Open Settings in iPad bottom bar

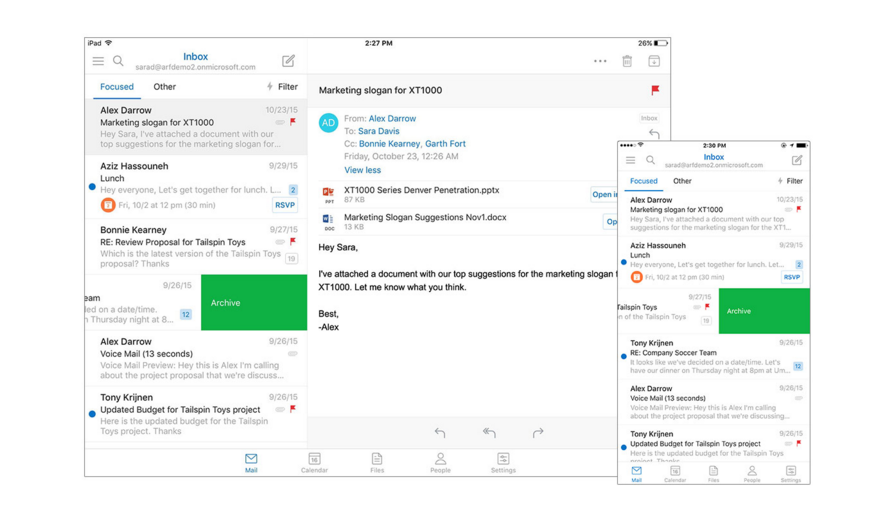503,462
